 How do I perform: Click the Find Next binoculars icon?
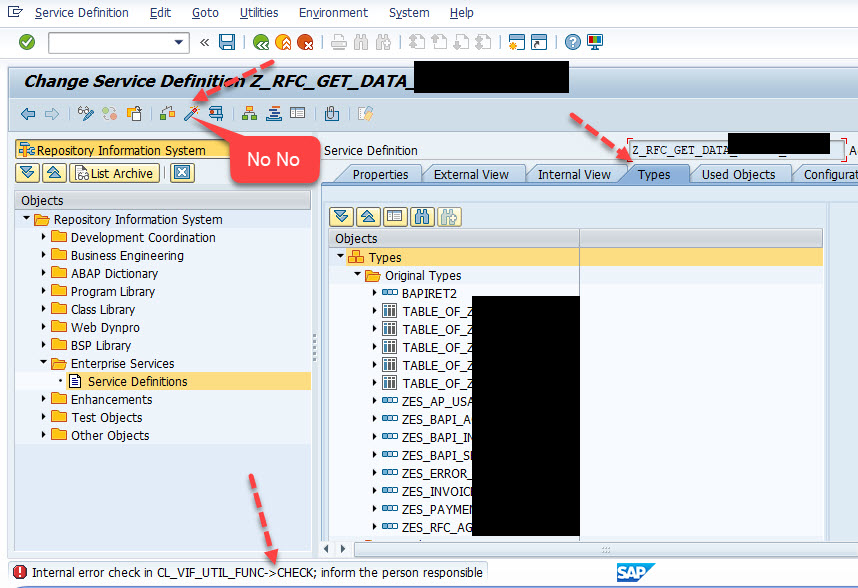point(383,42)
